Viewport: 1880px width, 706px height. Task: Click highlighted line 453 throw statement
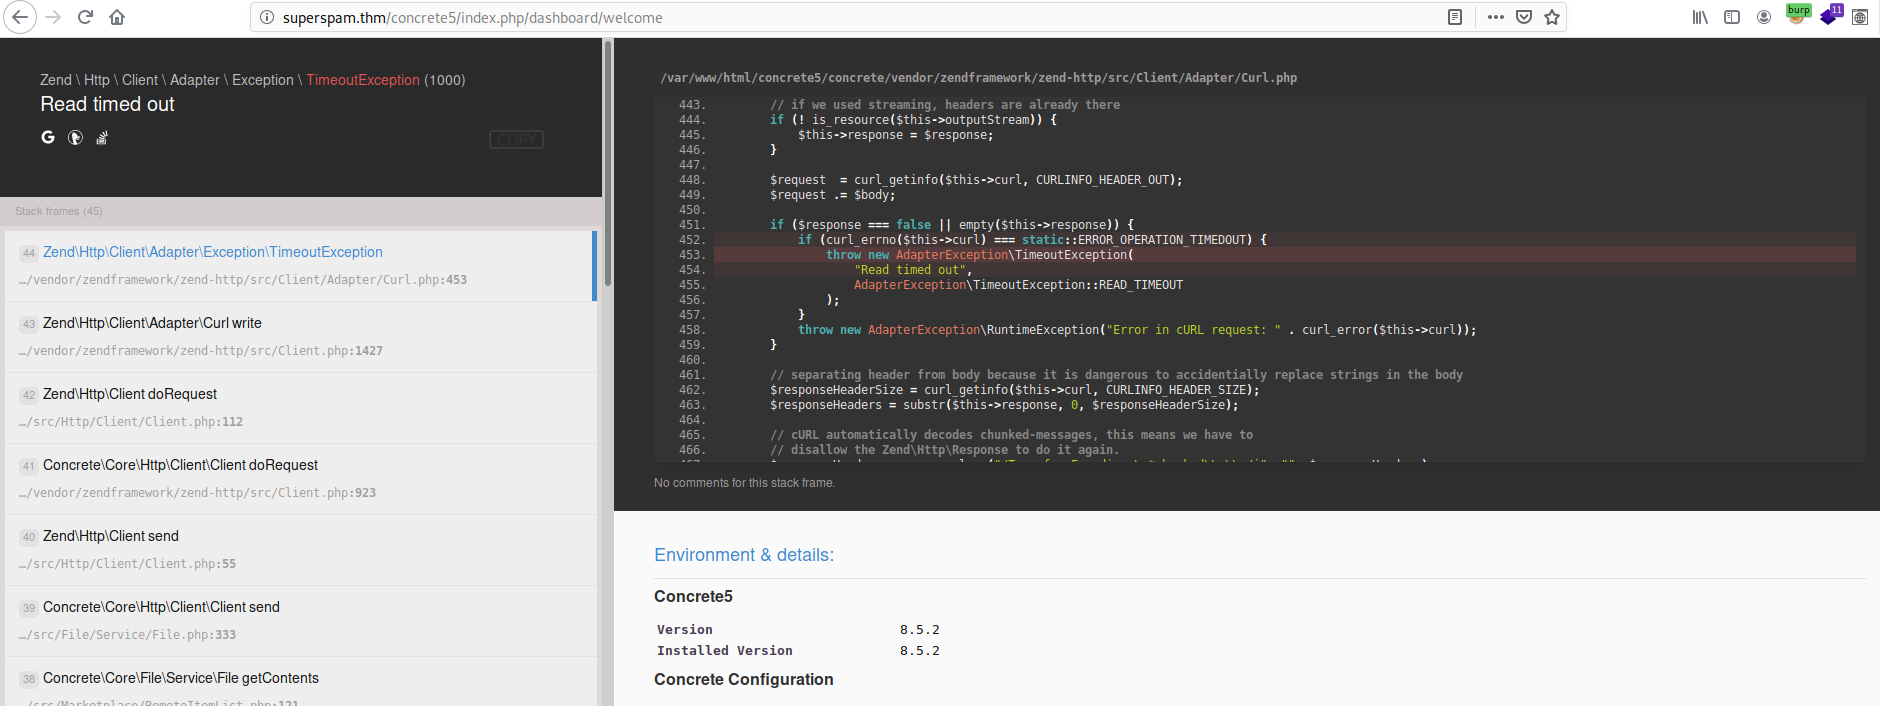(x=1285, y=255)
